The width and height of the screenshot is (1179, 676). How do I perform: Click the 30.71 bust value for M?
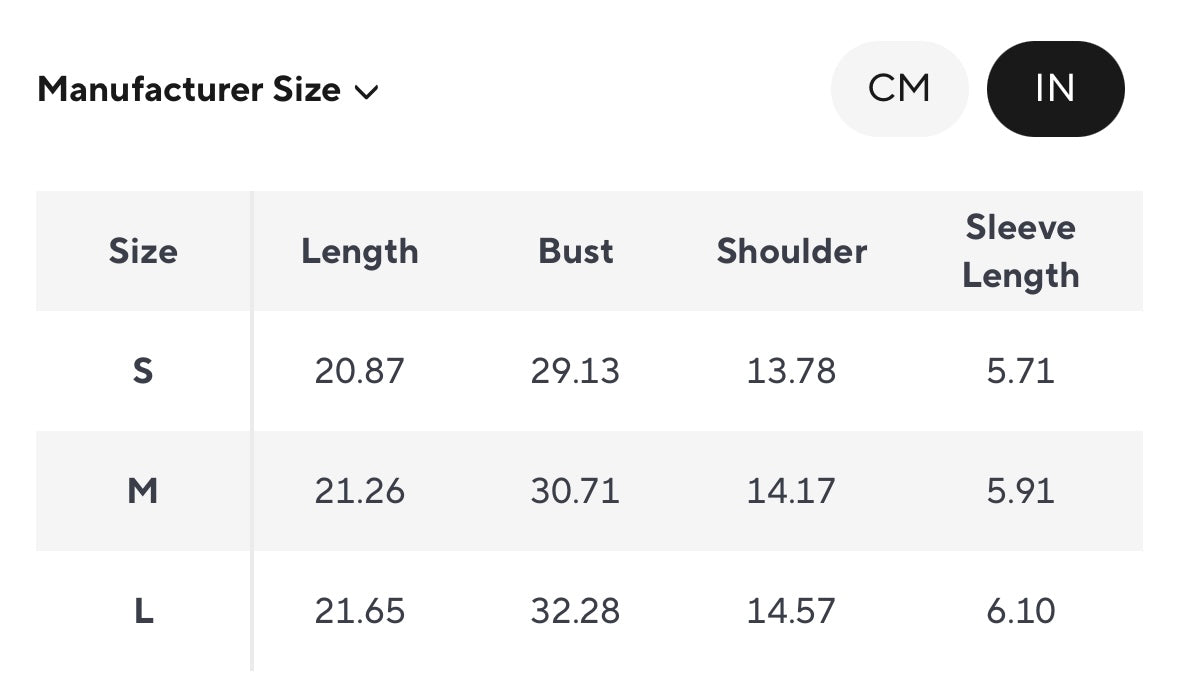[x=575, y=491]
